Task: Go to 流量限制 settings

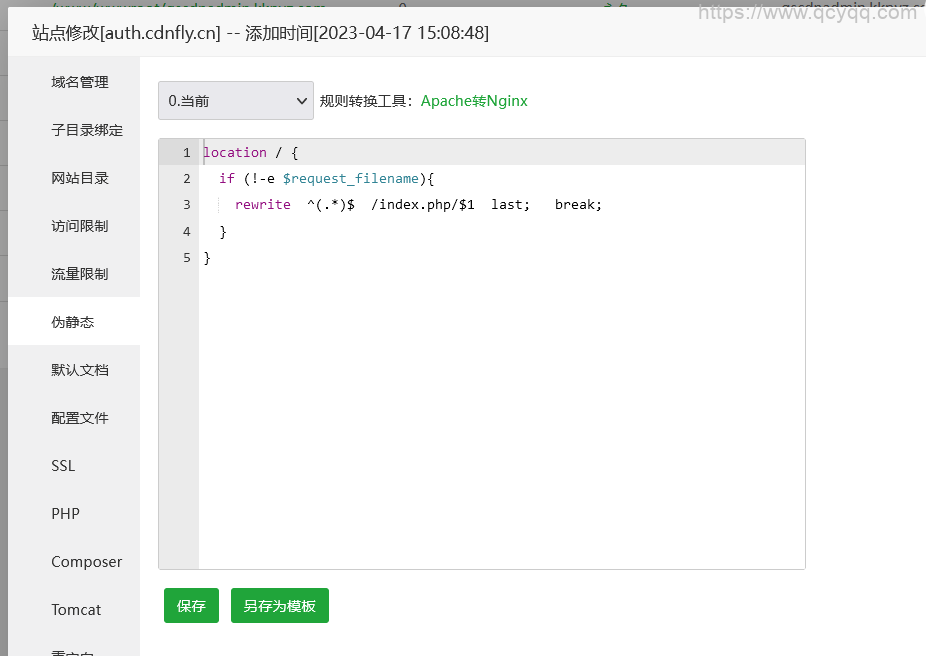Action: (80, 274)
